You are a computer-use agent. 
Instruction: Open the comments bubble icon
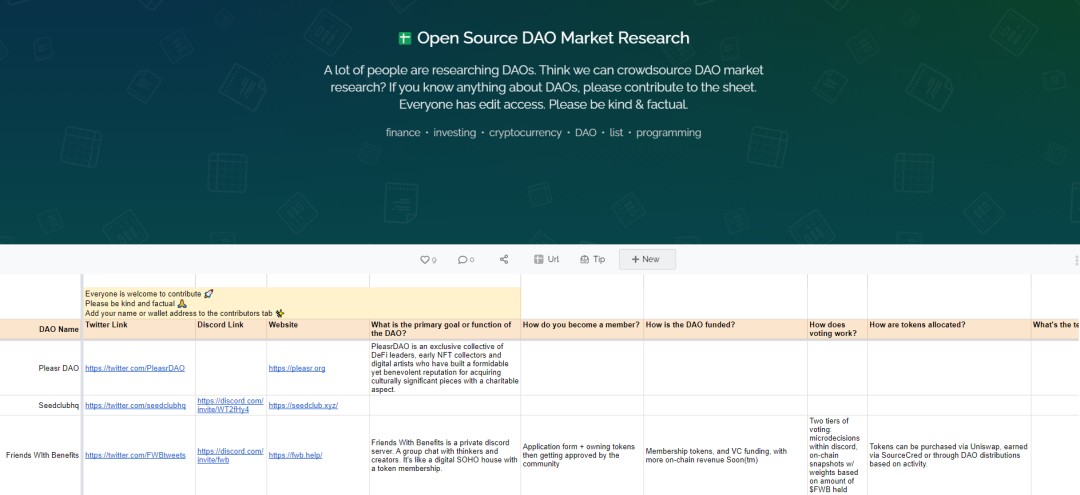462,260
